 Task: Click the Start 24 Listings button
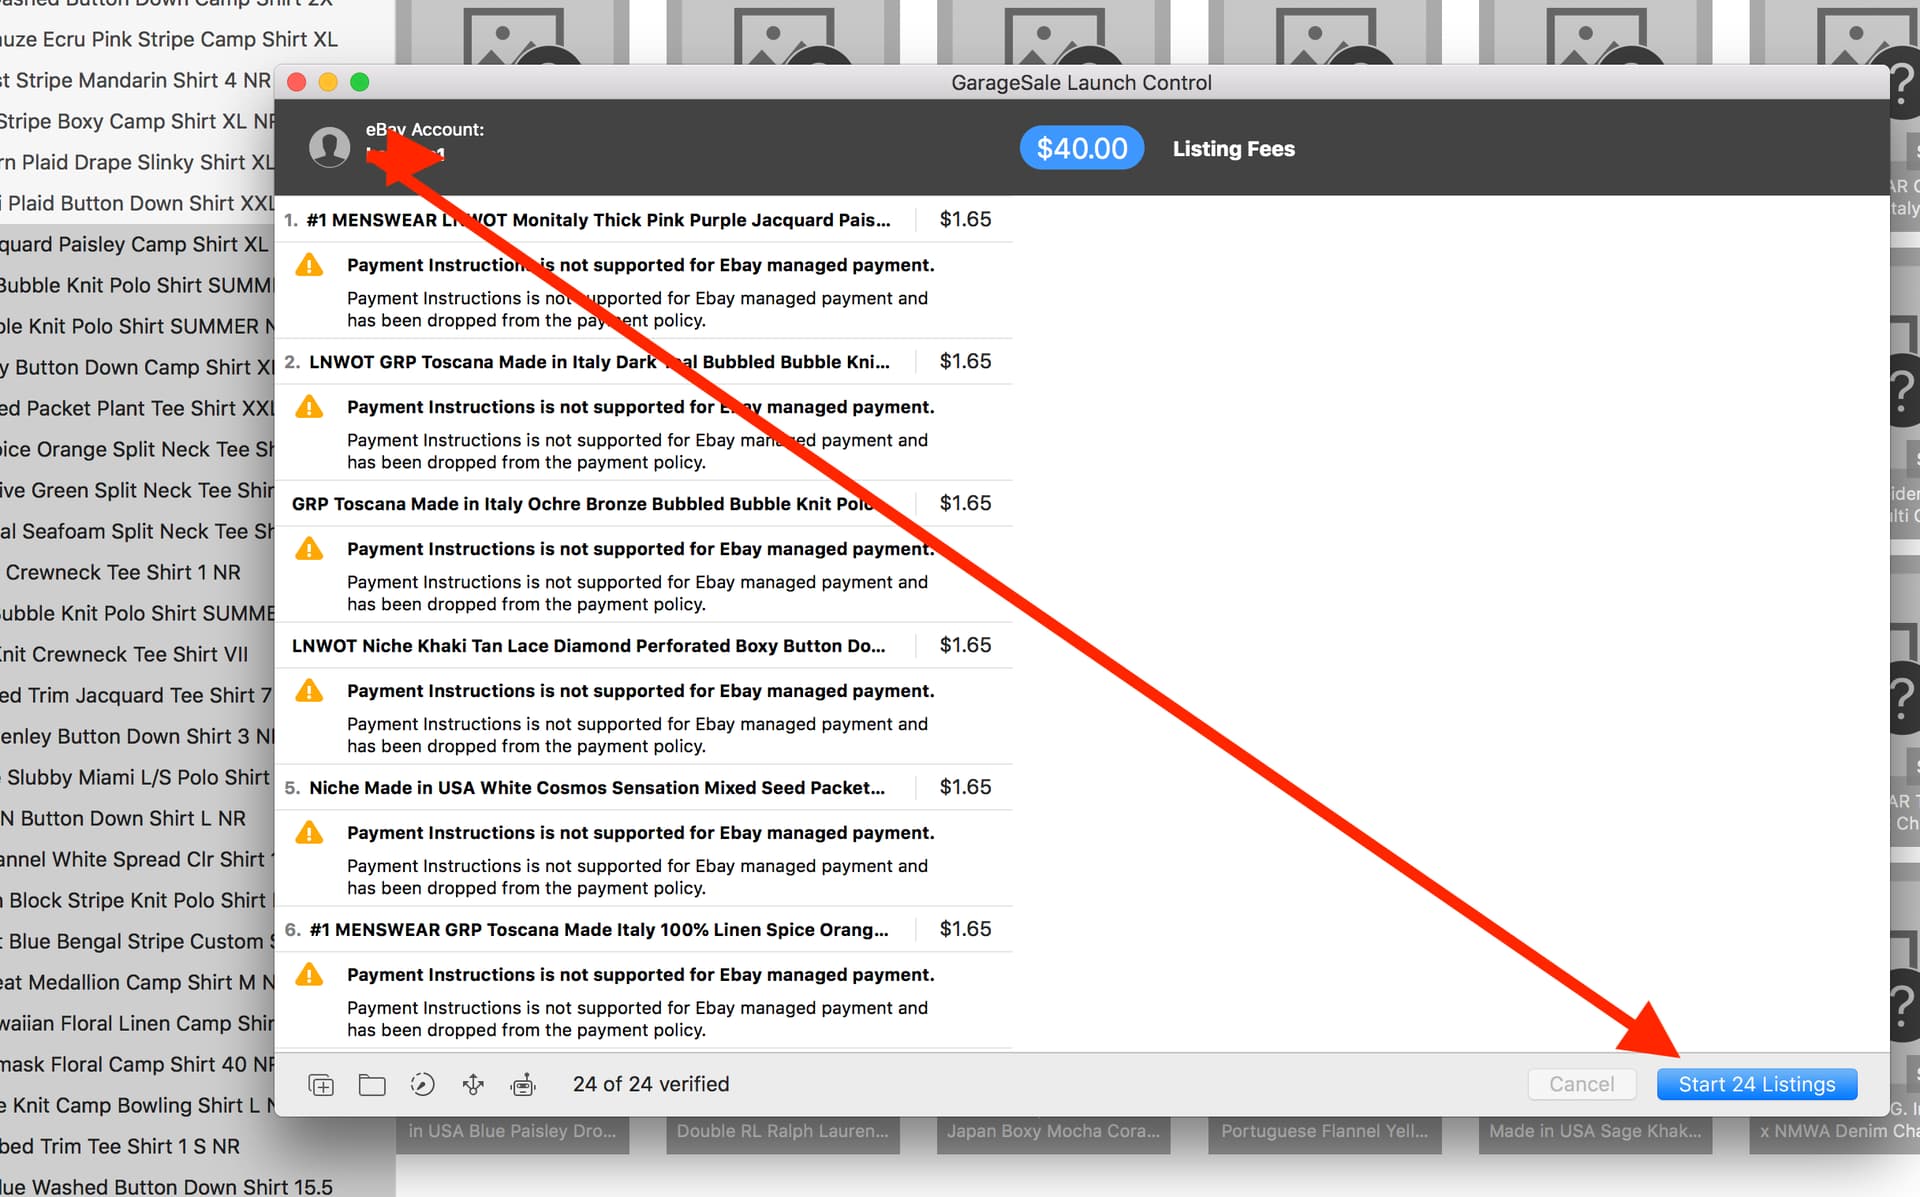[x=1757, y=1084]
